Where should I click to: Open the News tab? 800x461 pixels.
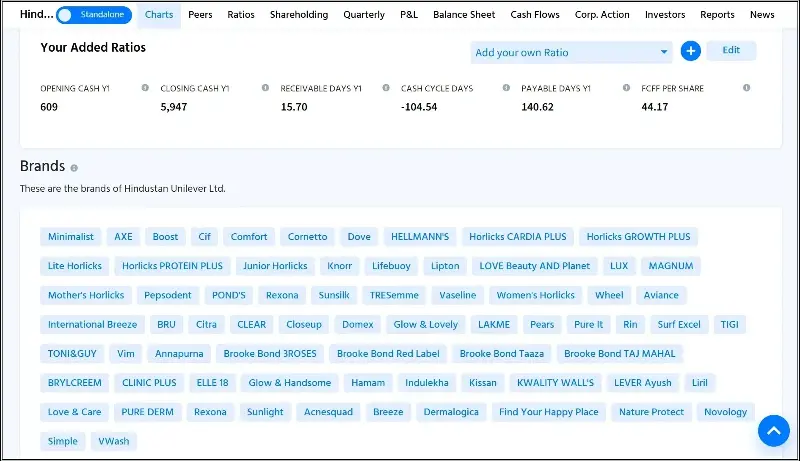[x=762, y=15]
